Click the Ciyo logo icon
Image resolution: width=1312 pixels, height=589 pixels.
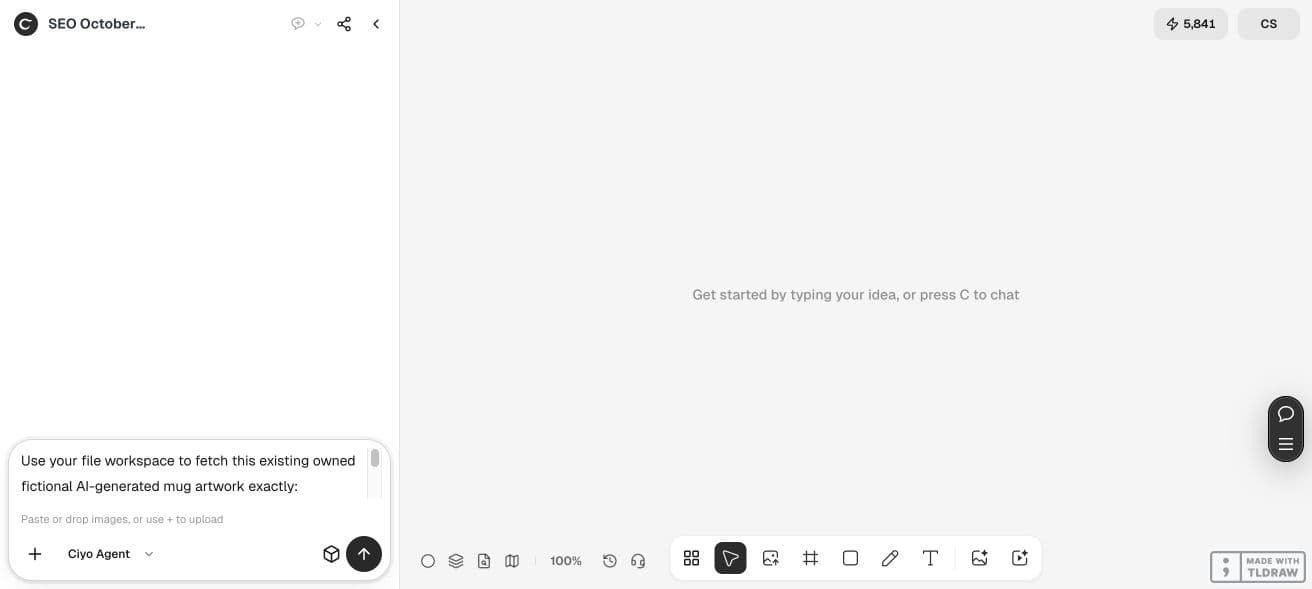26,24
